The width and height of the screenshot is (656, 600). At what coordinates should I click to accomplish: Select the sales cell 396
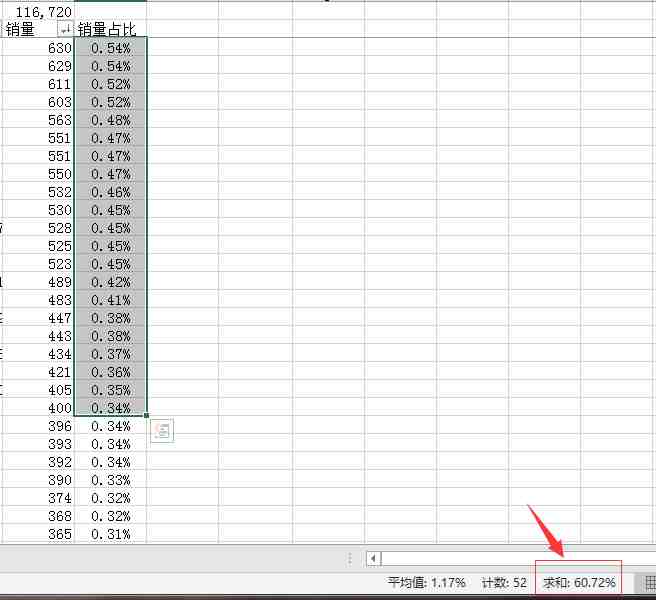pos(38,426)
